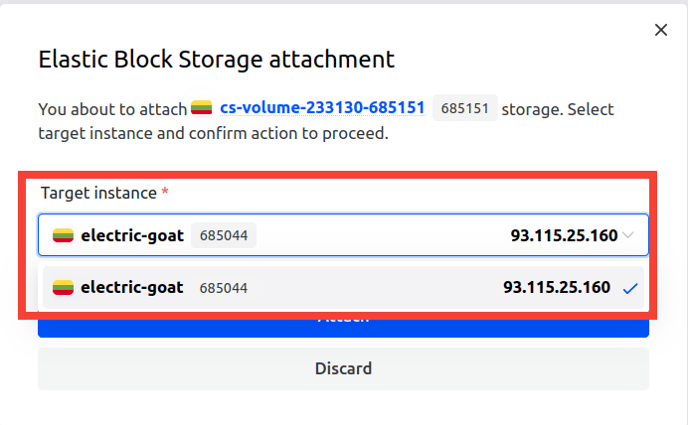Viewport: 688px width, 425px height.
Task: Click the 685044 badge in the selected field
Action: [223, 236]
